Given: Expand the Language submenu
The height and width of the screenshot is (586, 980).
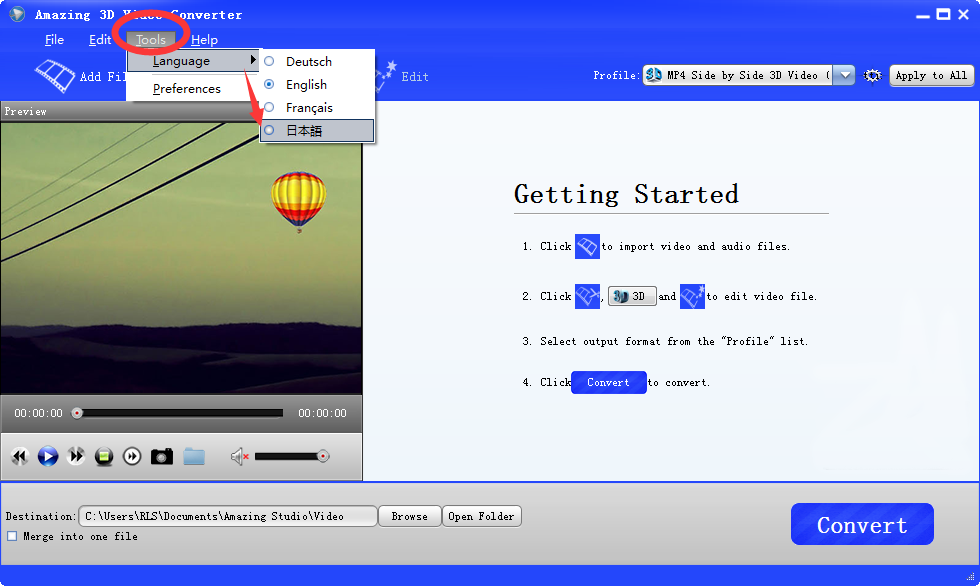Looking at the screenshot, I should (192, 61).
